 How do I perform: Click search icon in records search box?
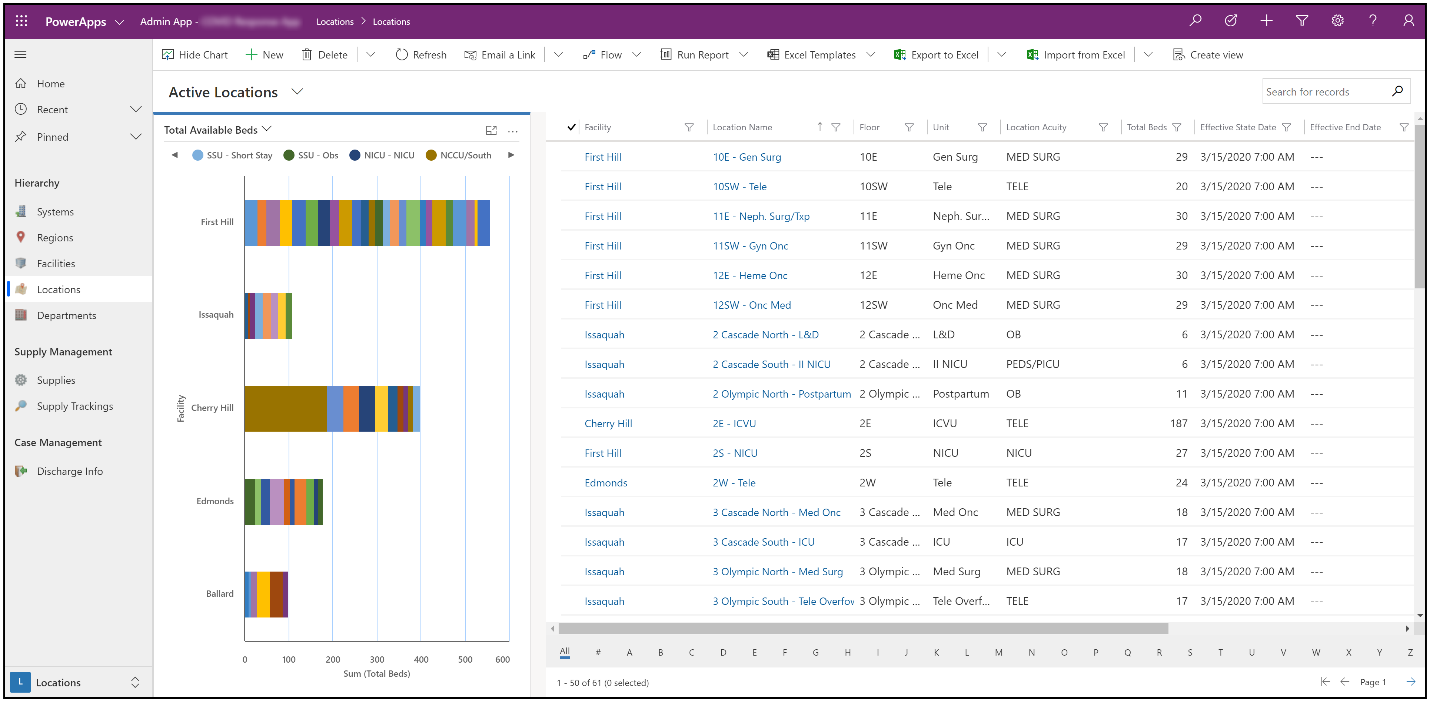point(1397,91)
